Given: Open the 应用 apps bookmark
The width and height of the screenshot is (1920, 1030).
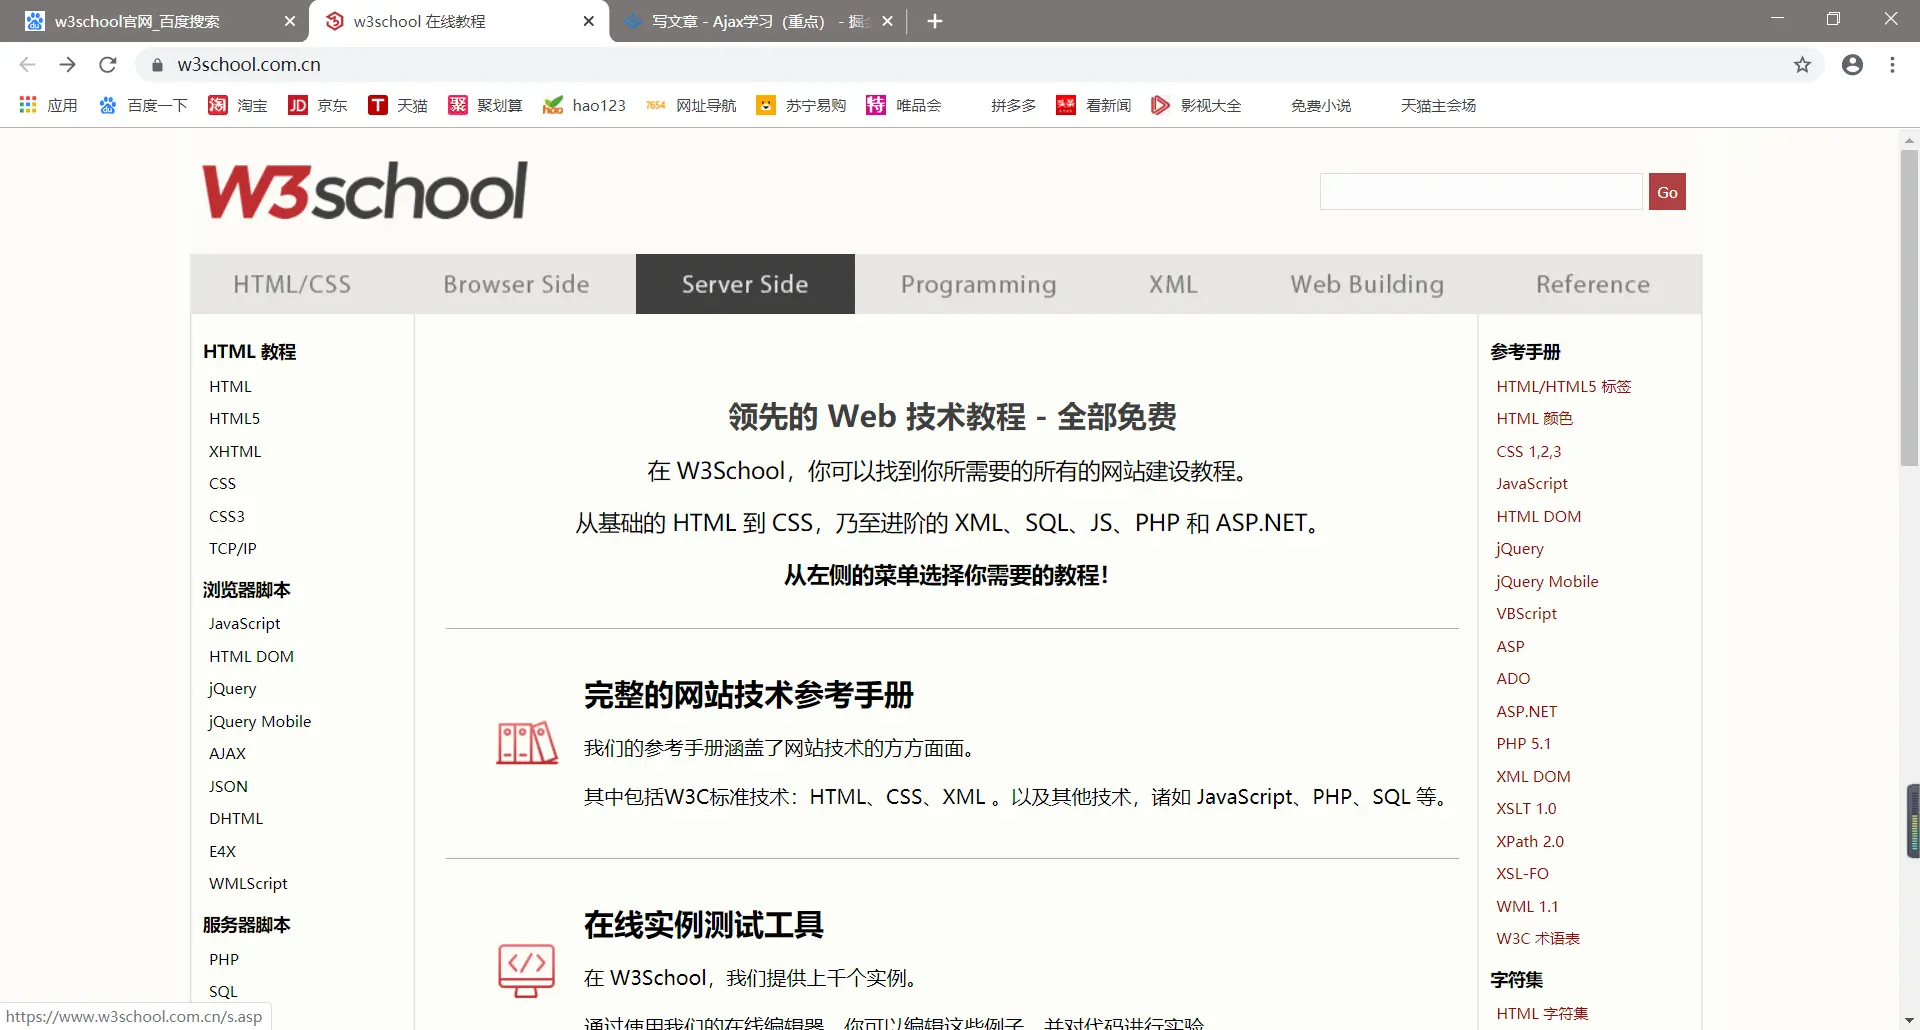Looking at the screenshot, I should coord(48,105).
